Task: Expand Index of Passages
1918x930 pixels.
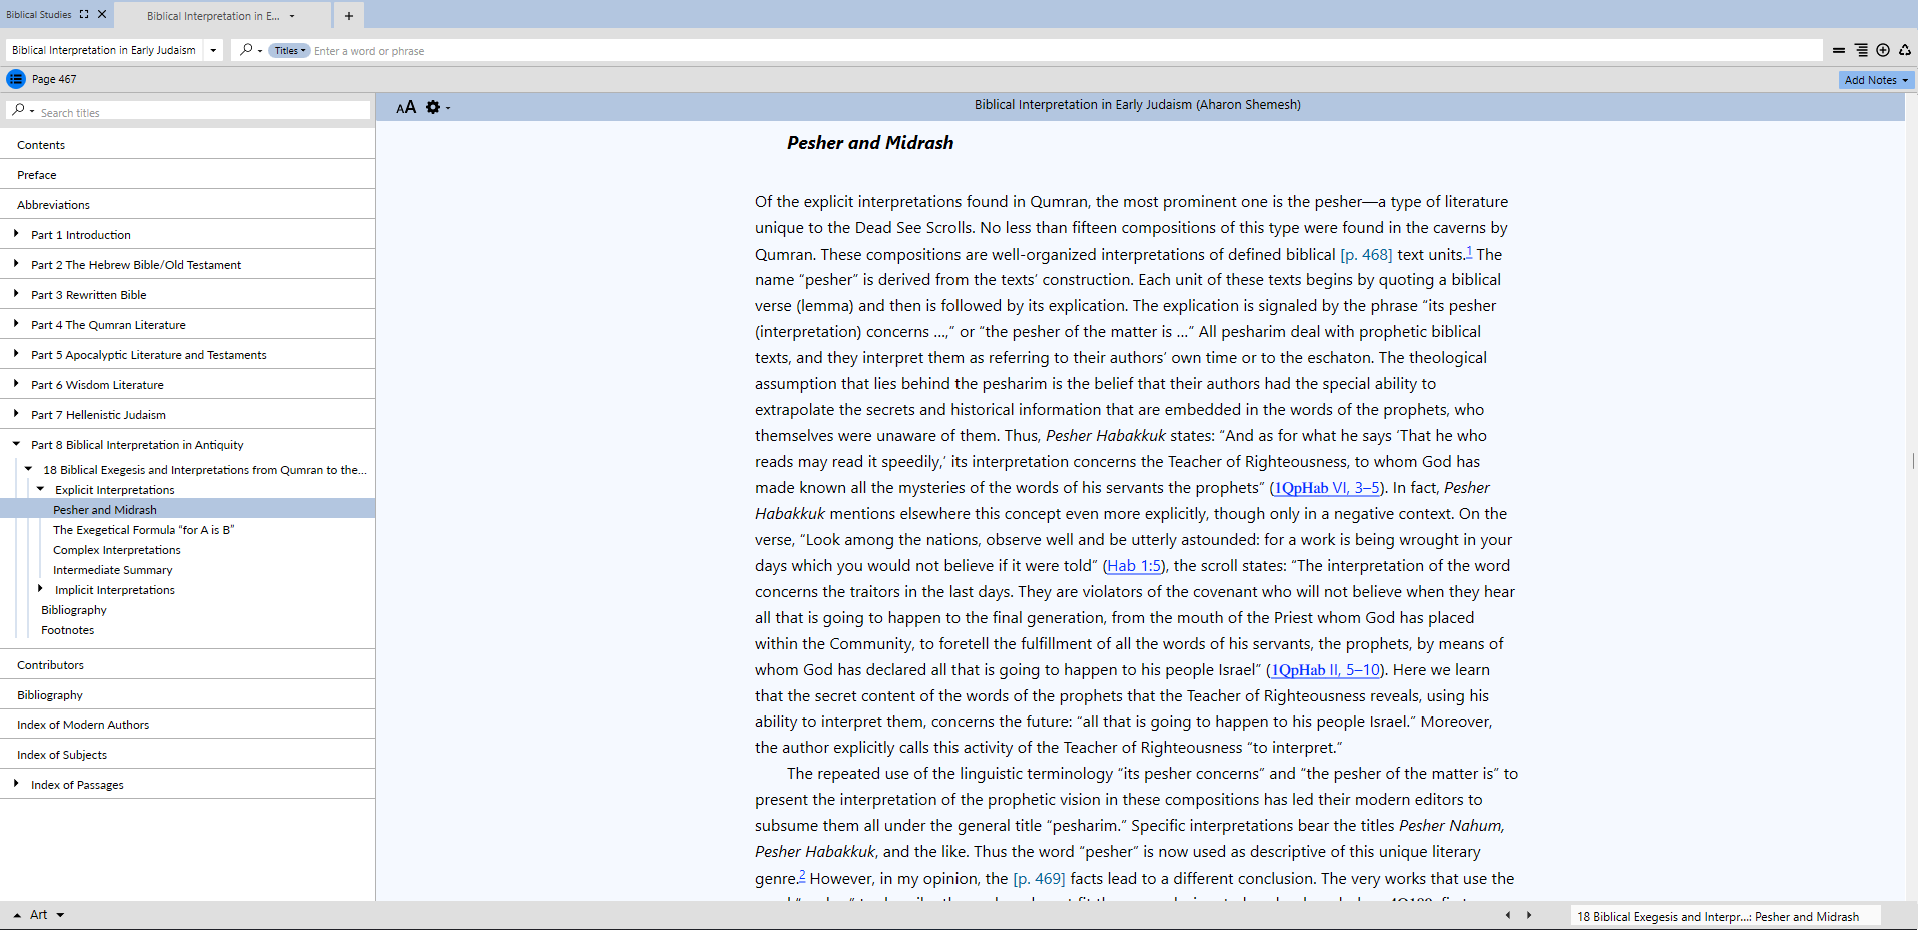Action: pos(16,784)
